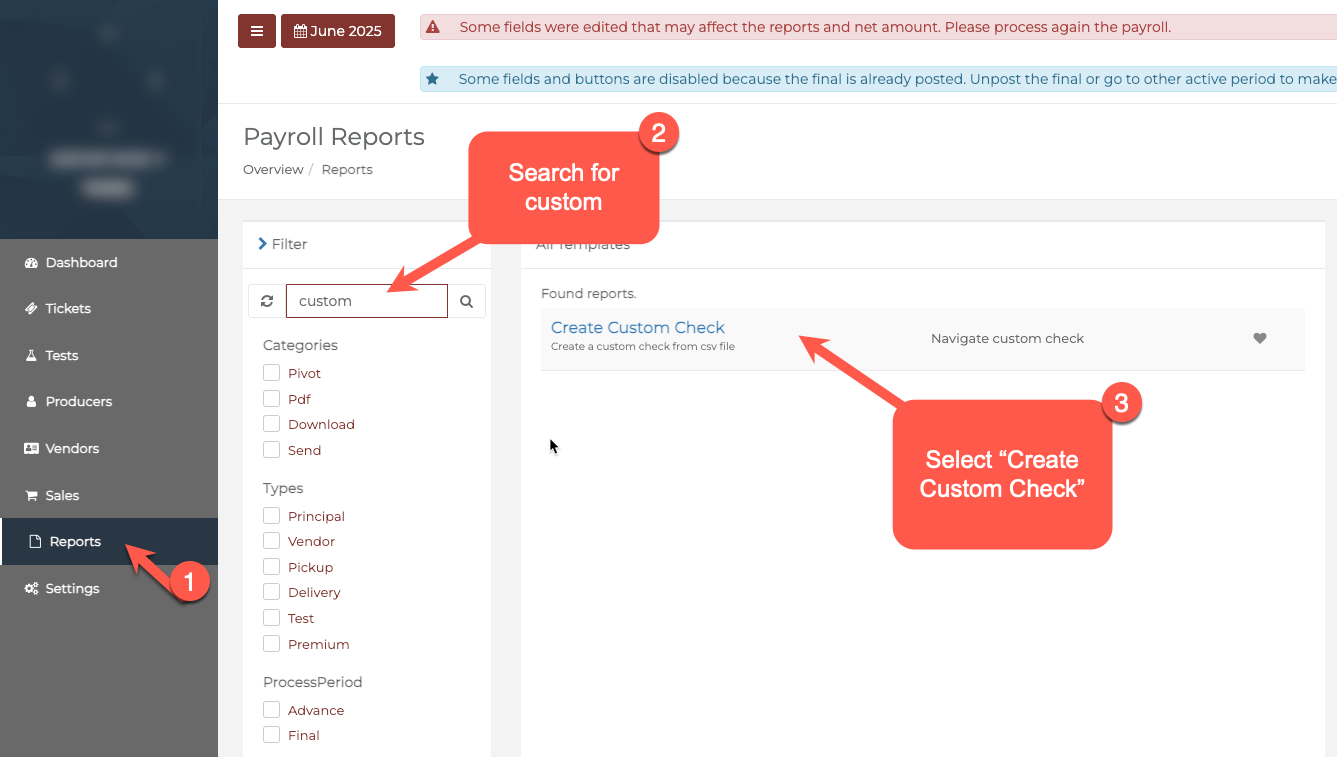Click the Sales cart icon
Image resolution: width=1337 pixels, height=757 pixels.
click(x=31, y=496)
